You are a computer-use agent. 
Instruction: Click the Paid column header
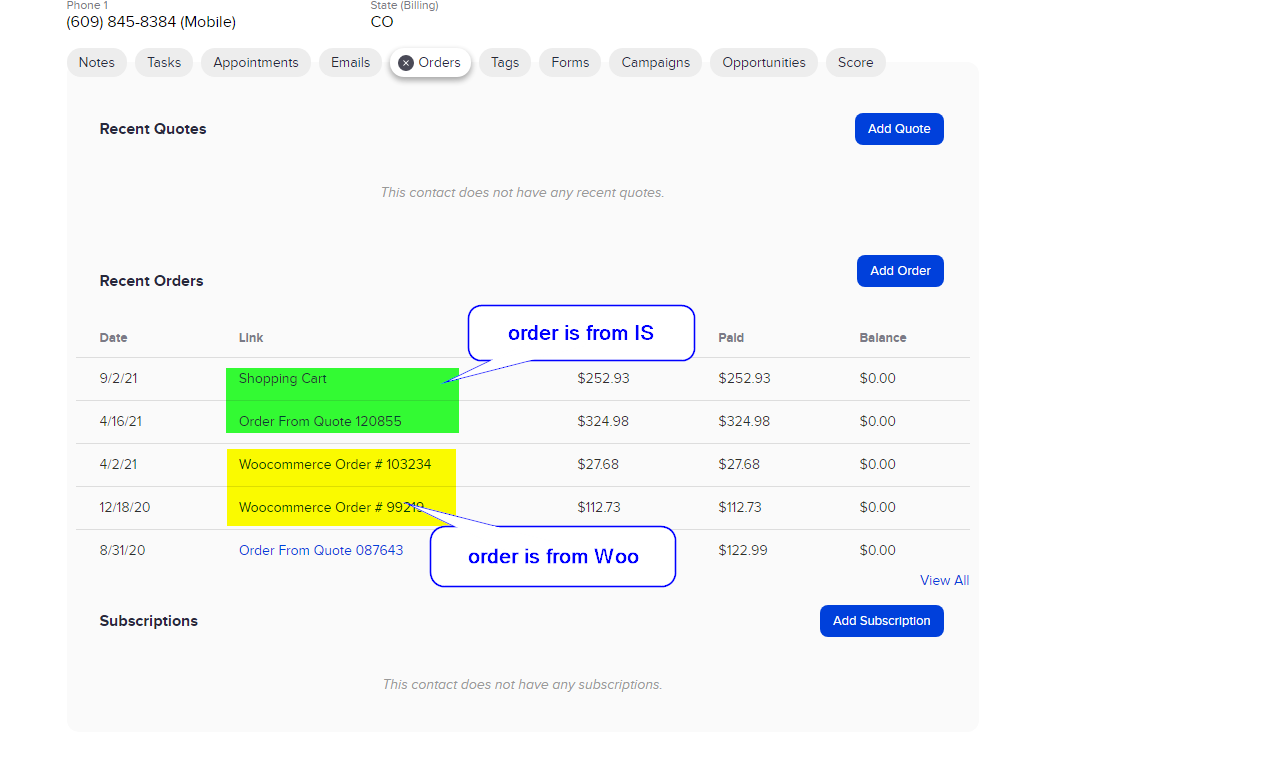(x=731, y=338)
